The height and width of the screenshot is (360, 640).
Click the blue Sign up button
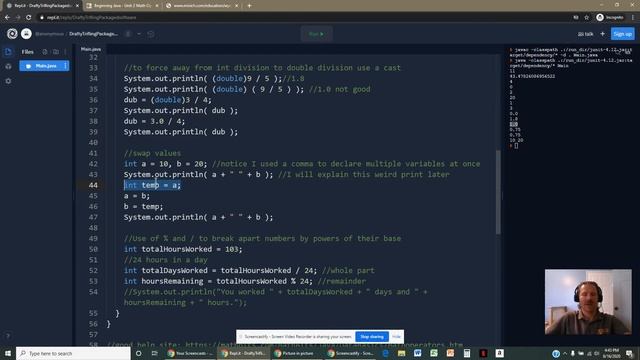click(x=622, y=34)
